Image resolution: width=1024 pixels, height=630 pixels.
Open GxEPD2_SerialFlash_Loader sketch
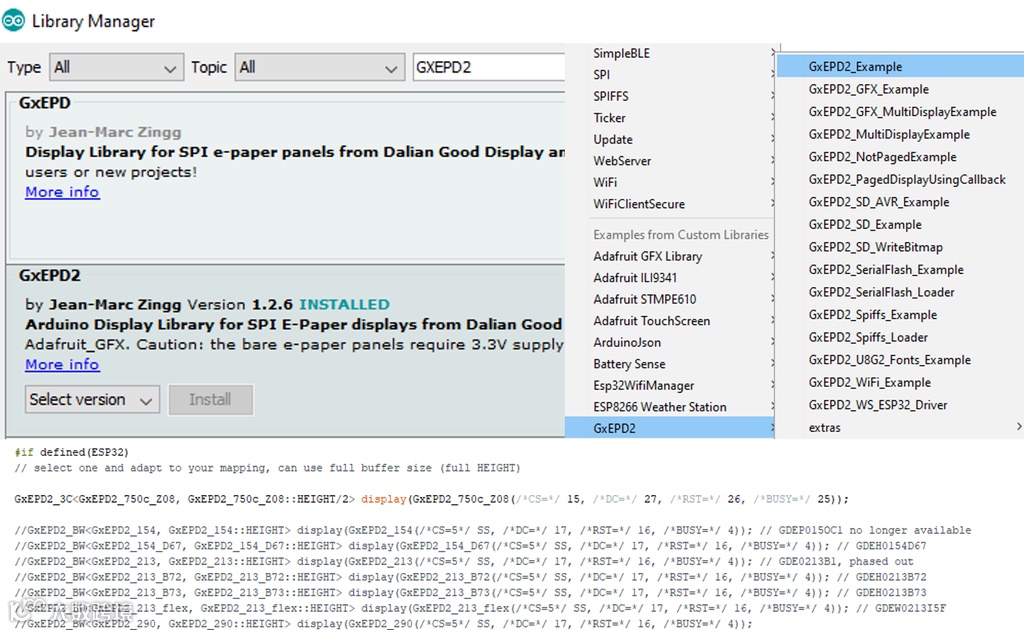point(901,292)
